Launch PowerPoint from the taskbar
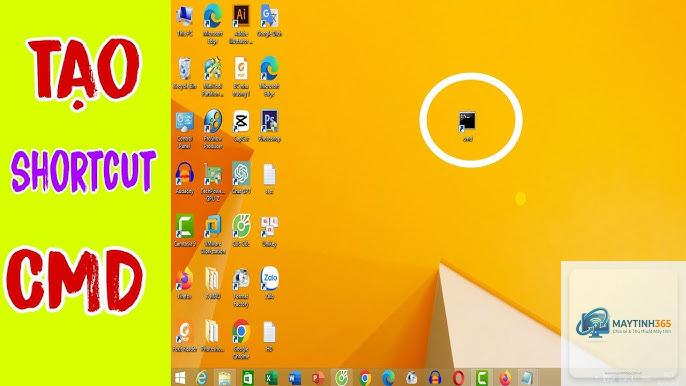 pos(318,378)
